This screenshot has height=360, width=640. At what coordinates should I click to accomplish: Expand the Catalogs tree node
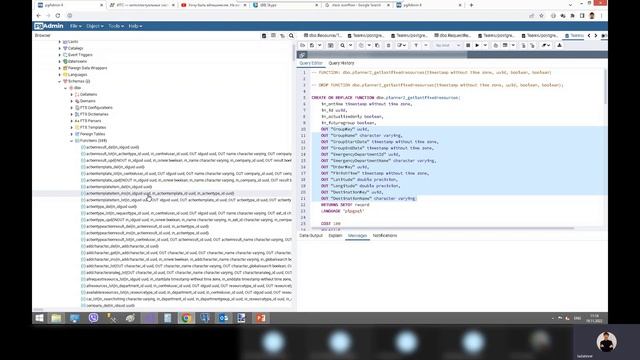[60, 48]
